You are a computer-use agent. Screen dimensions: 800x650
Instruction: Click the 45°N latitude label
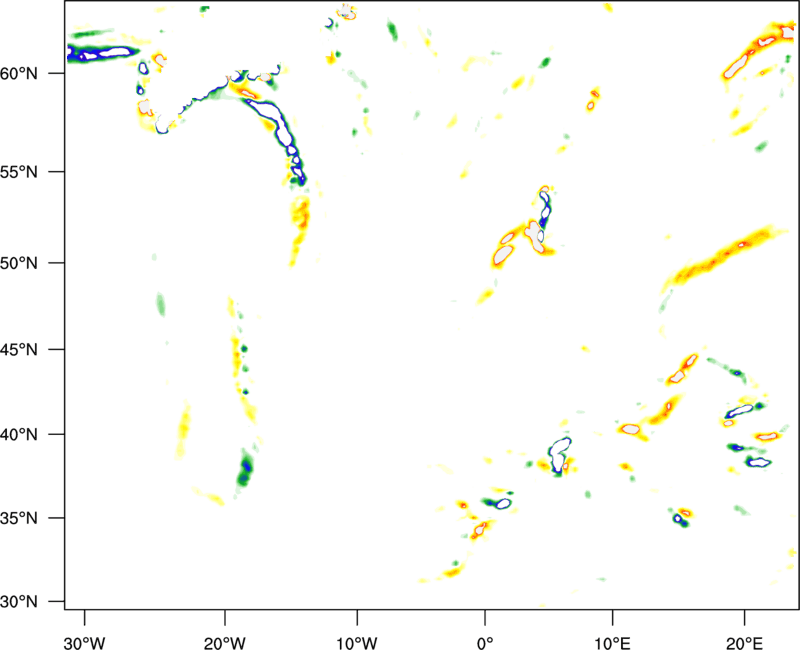click(x=19, y=350)
